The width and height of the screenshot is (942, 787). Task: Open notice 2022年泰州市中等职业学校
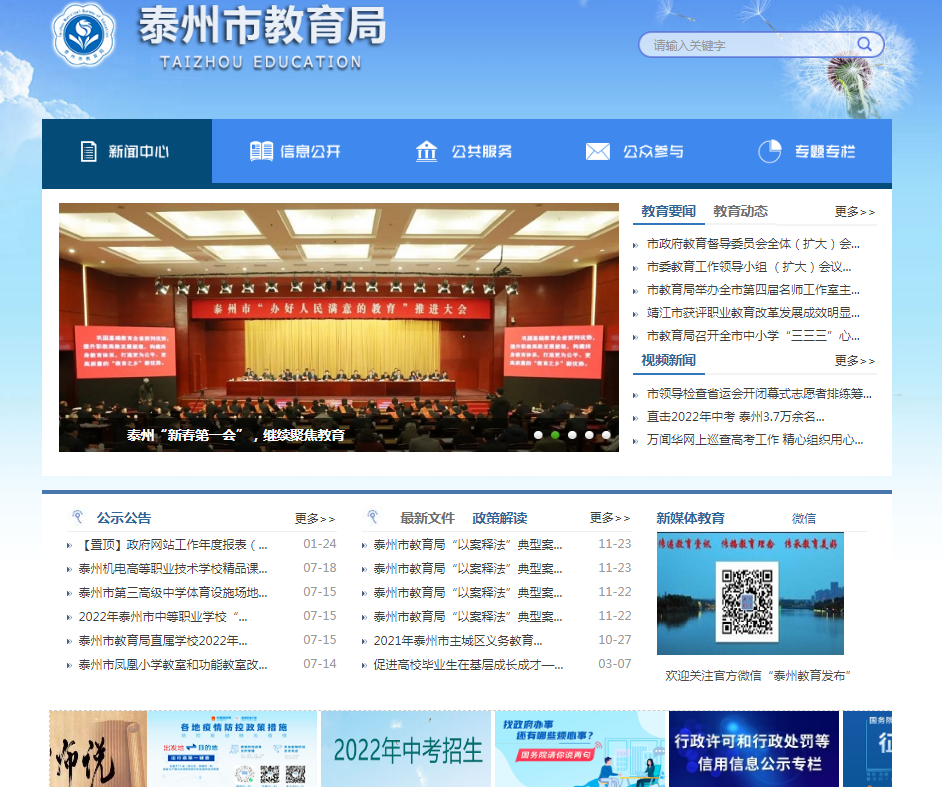(163, 617)
